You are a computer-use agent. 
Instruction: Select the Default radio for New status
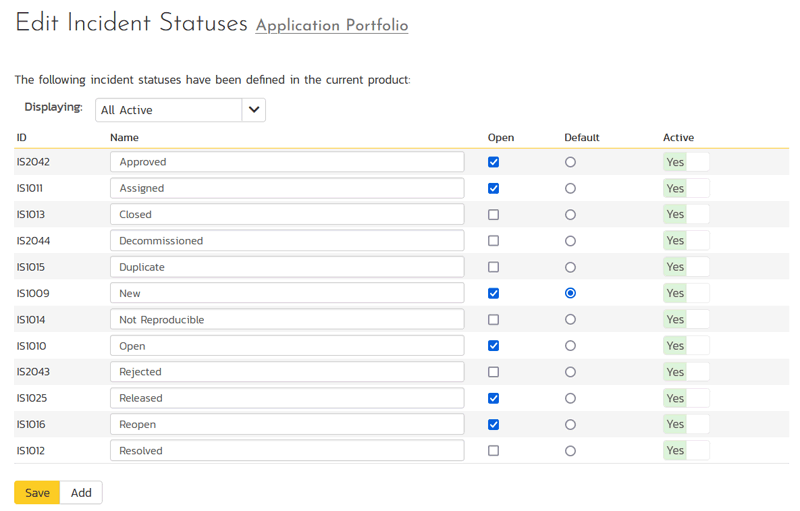pos(570,294)
